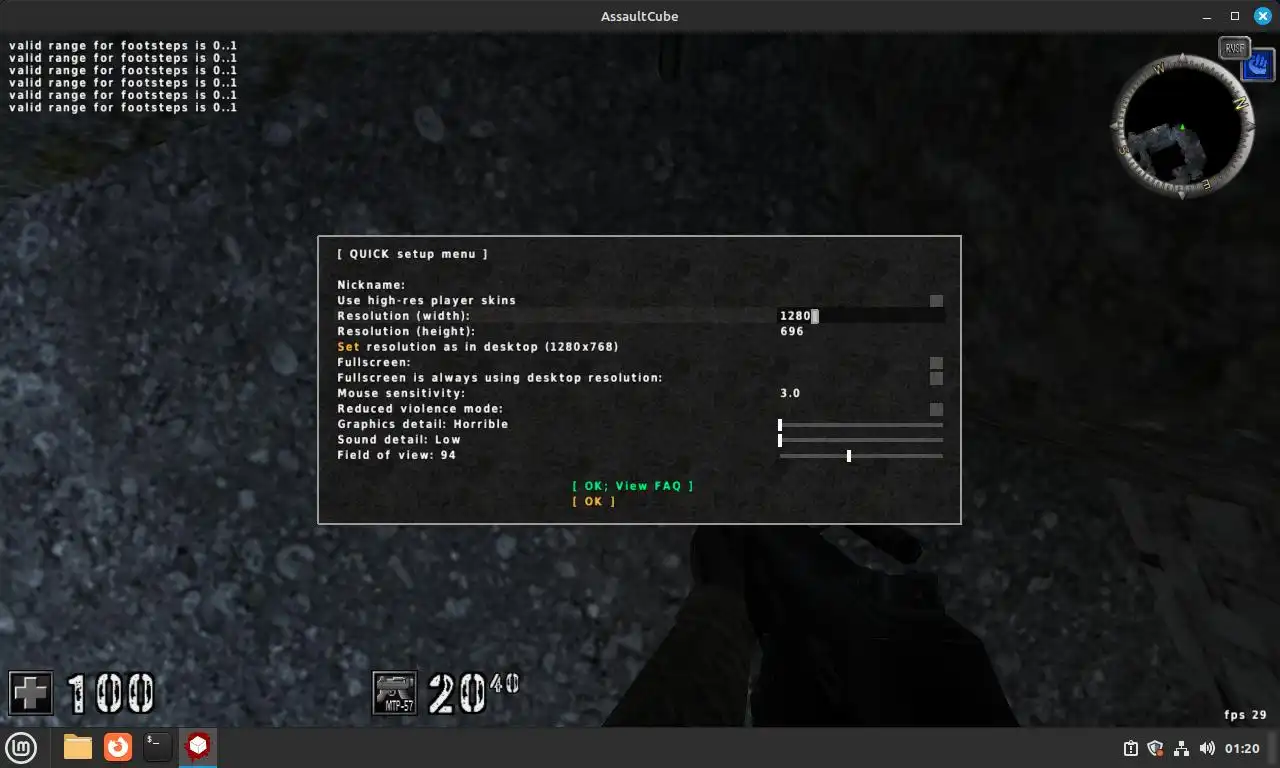1280x768 pixels.
Task: Click the Mouse sensitivity value 3.0
Action: coord(790,393)
